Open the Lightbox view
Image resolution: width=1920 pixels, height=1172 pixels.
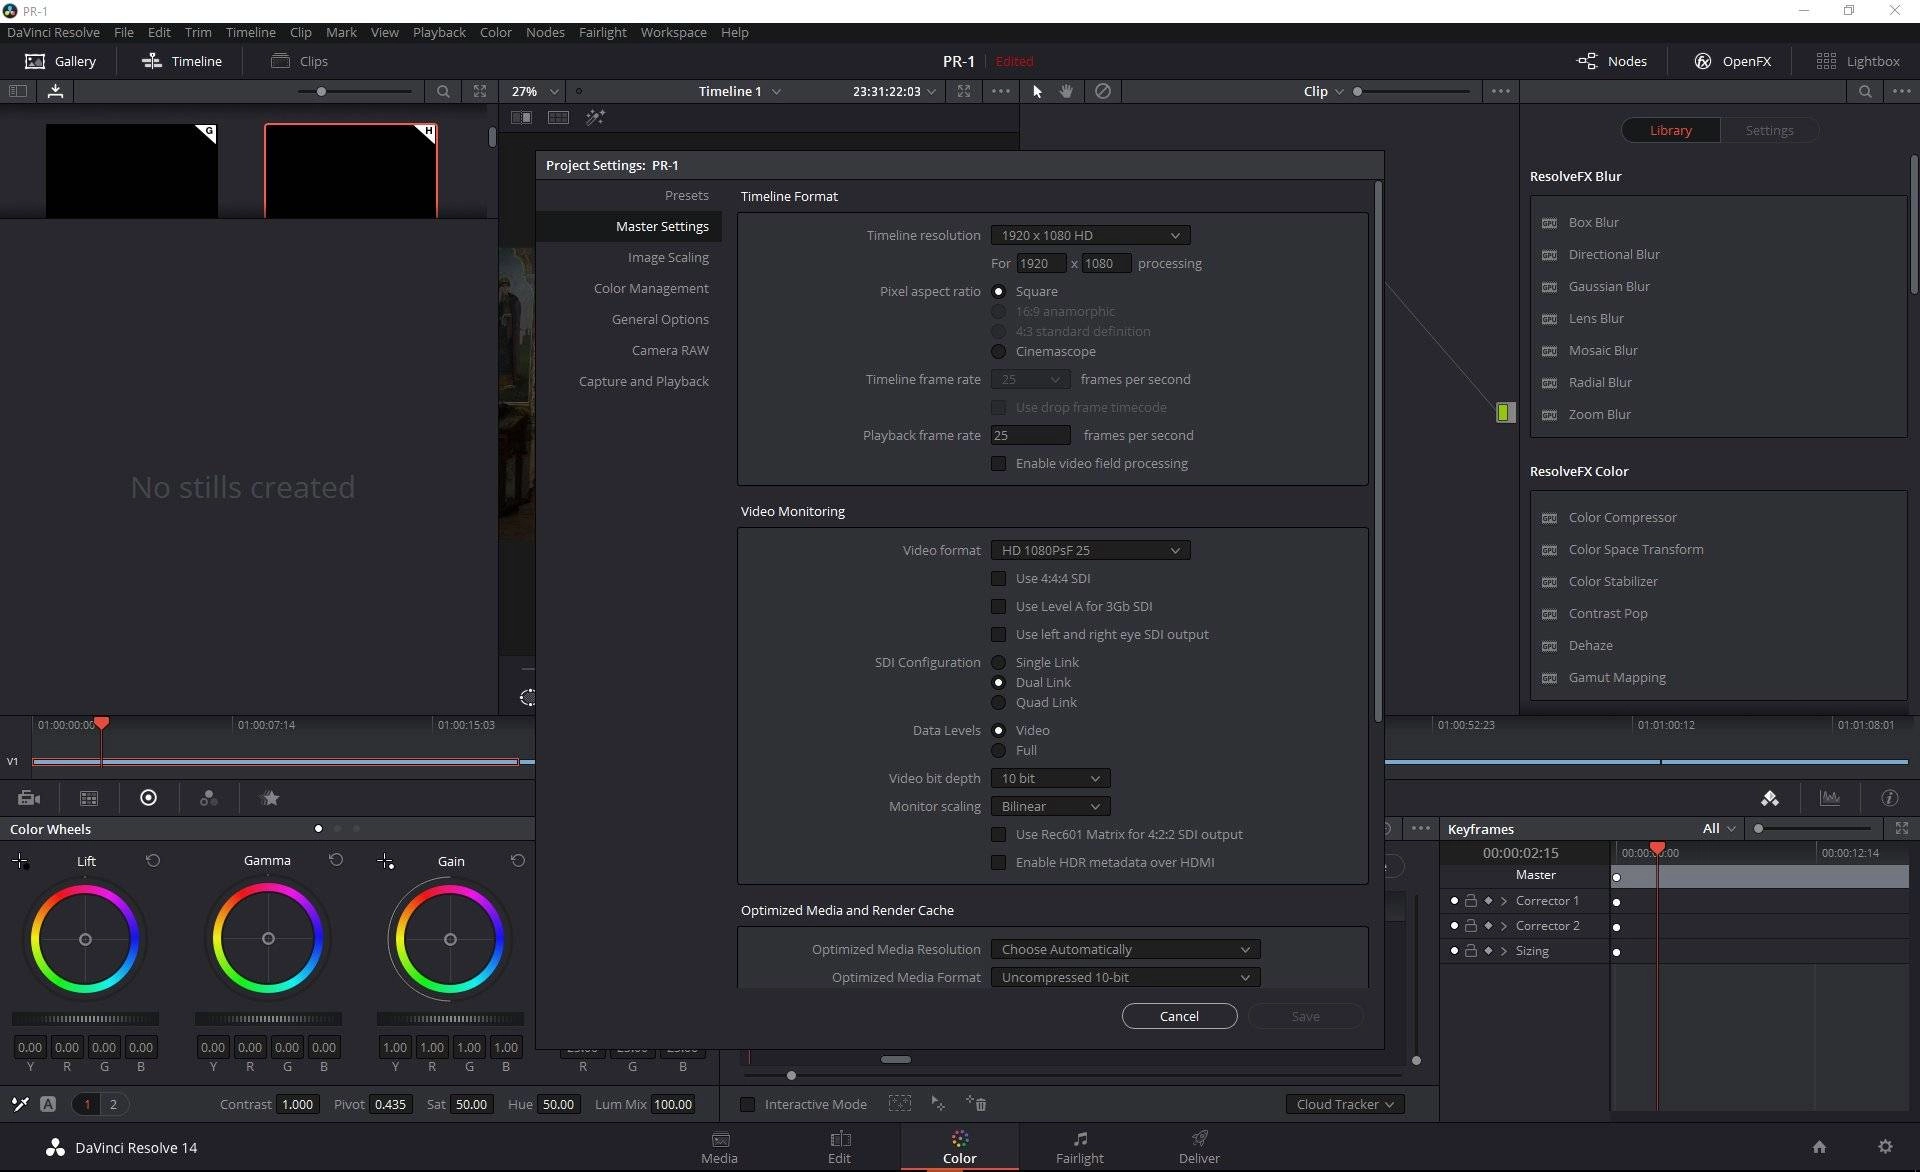1857,61
